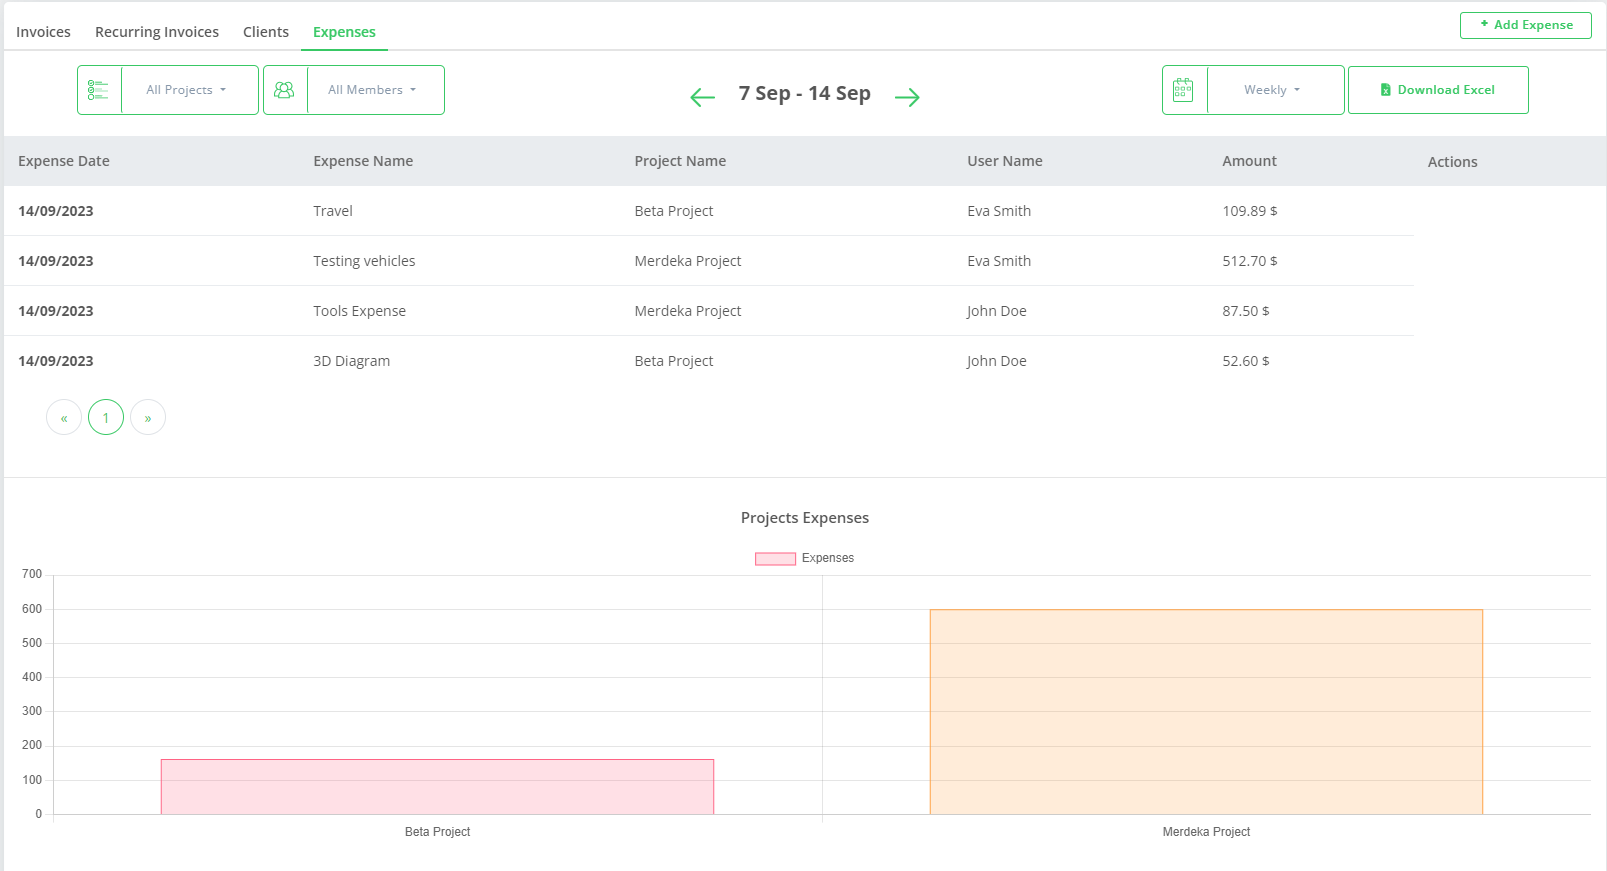Go to next week with right arrow

pos(907,97)
